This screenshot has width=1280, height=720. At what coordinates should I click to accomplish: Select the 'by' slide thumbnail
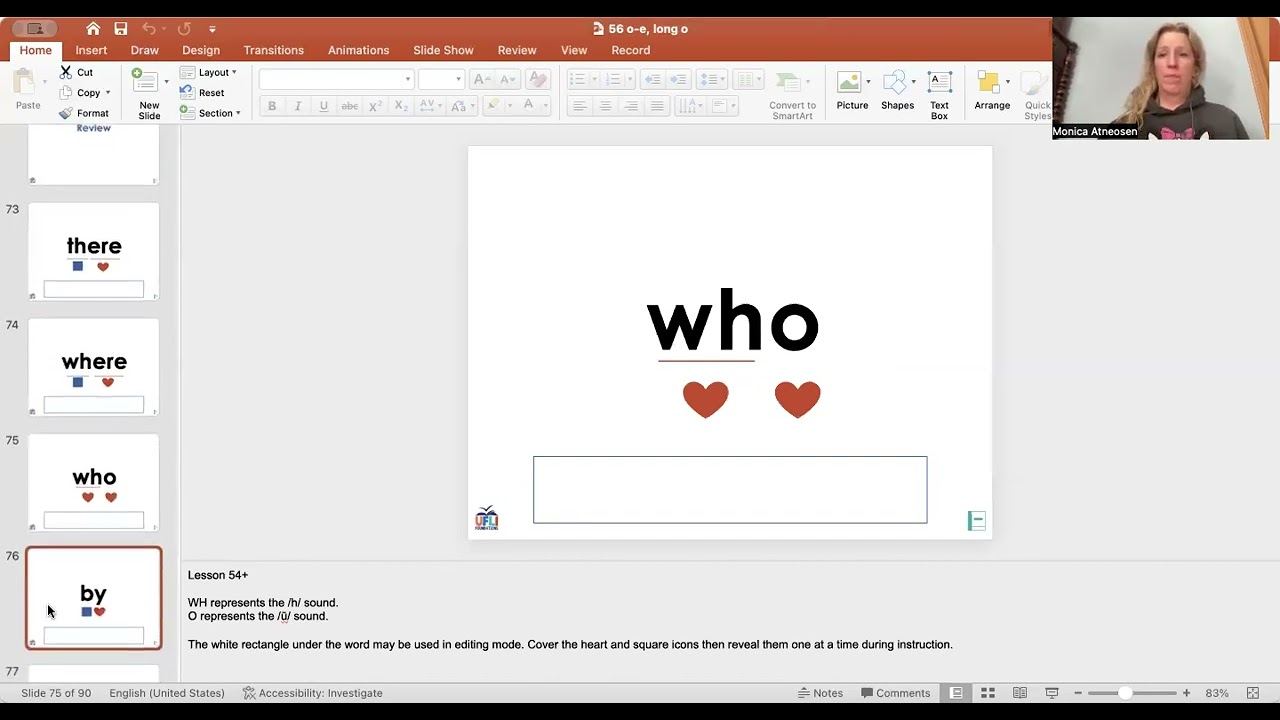[93, 598]
